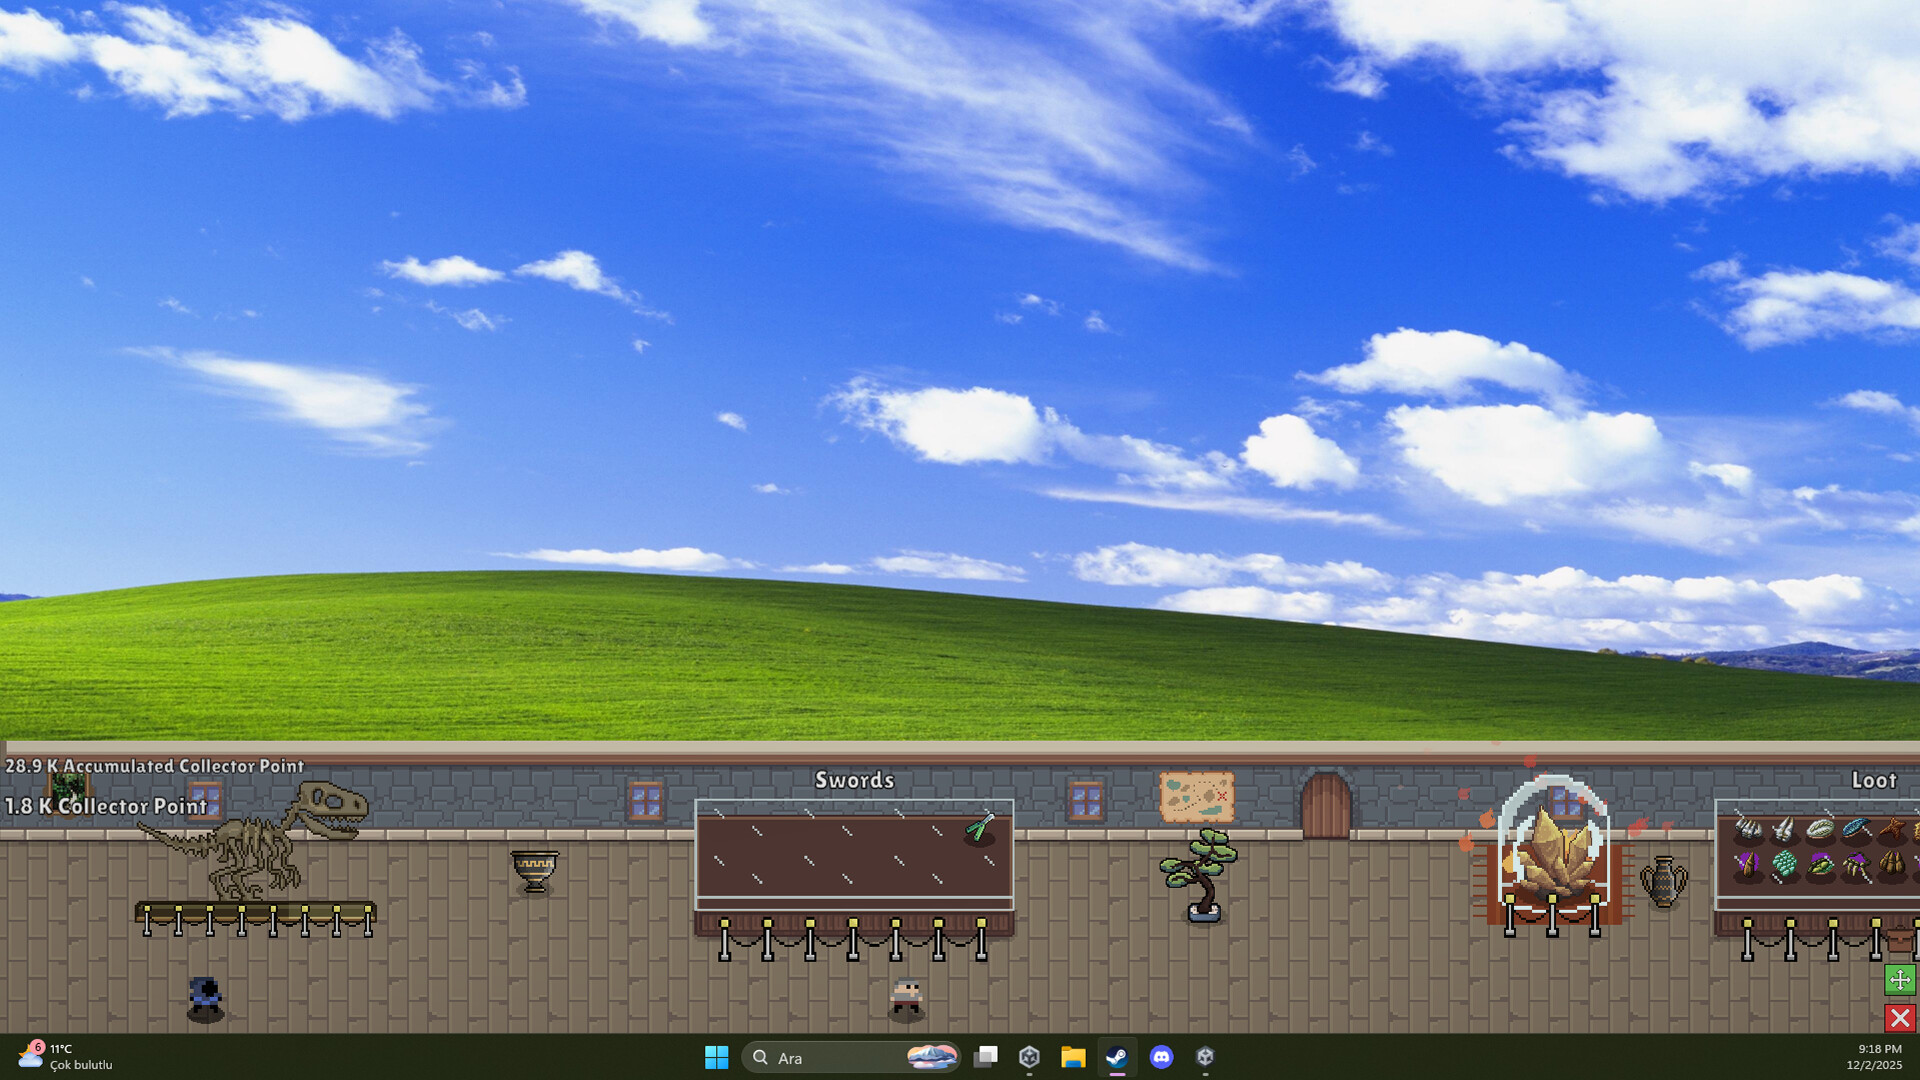Viewport: 1920px width, 1080px height.
Task: Open Discord from the taskbar
Action: [1162, 1057]
